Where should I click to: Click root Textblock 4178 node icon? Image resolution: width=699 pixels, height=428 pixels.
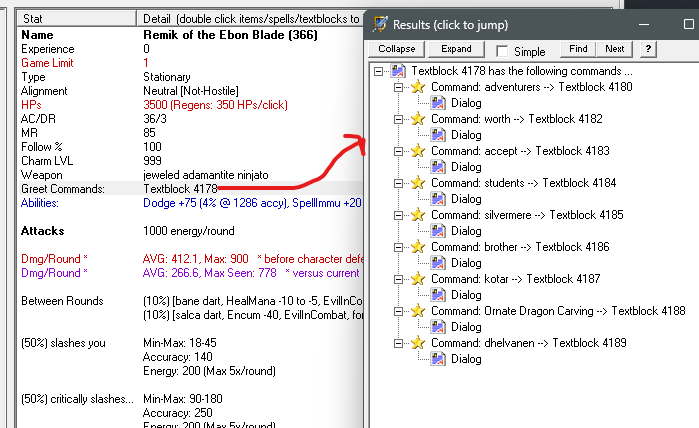click(398, 71)
